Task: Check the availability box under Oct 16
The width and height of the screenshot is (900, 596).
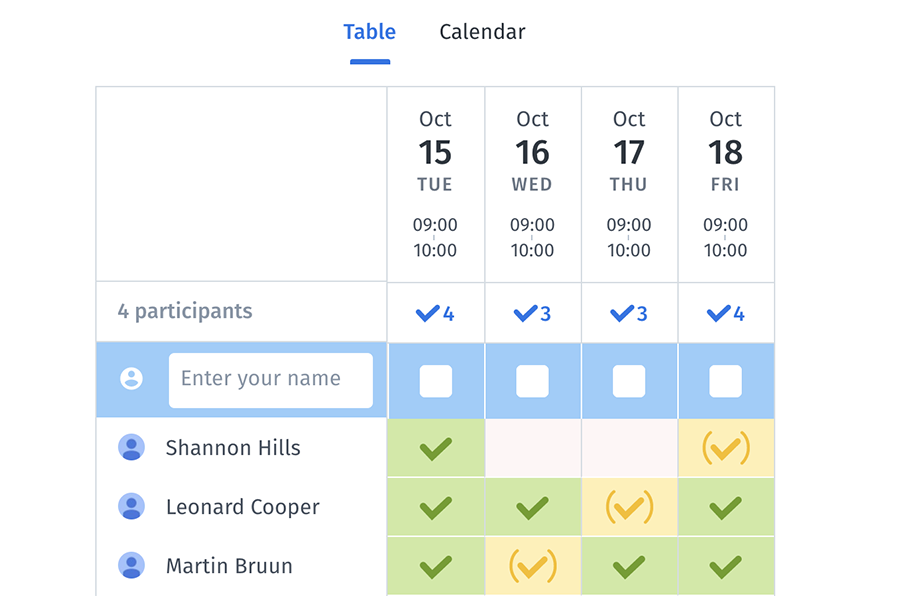Action: tap(532, 379)
